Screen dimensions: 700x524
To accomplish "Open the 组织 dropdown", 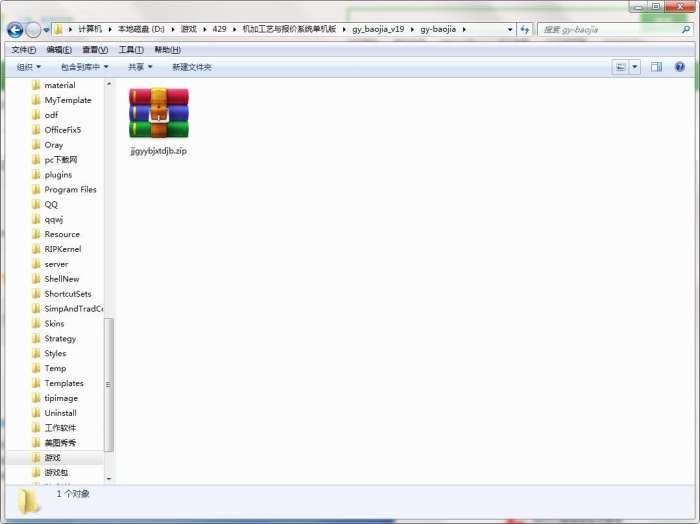I will pos(29,67).
